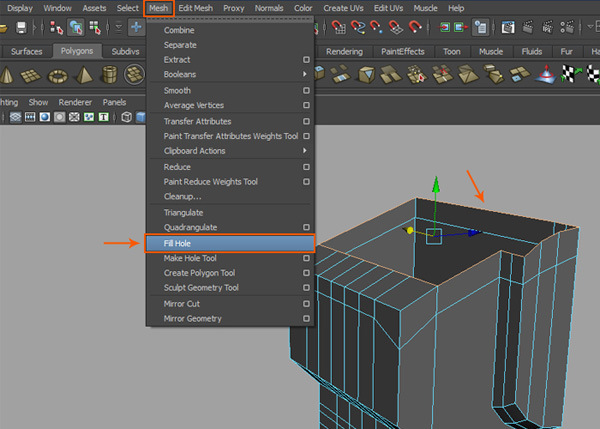Switch to the Surfaces shelf tab
Image resolution: width=600 pixels, height=429 pixels.
click(26, 51)
